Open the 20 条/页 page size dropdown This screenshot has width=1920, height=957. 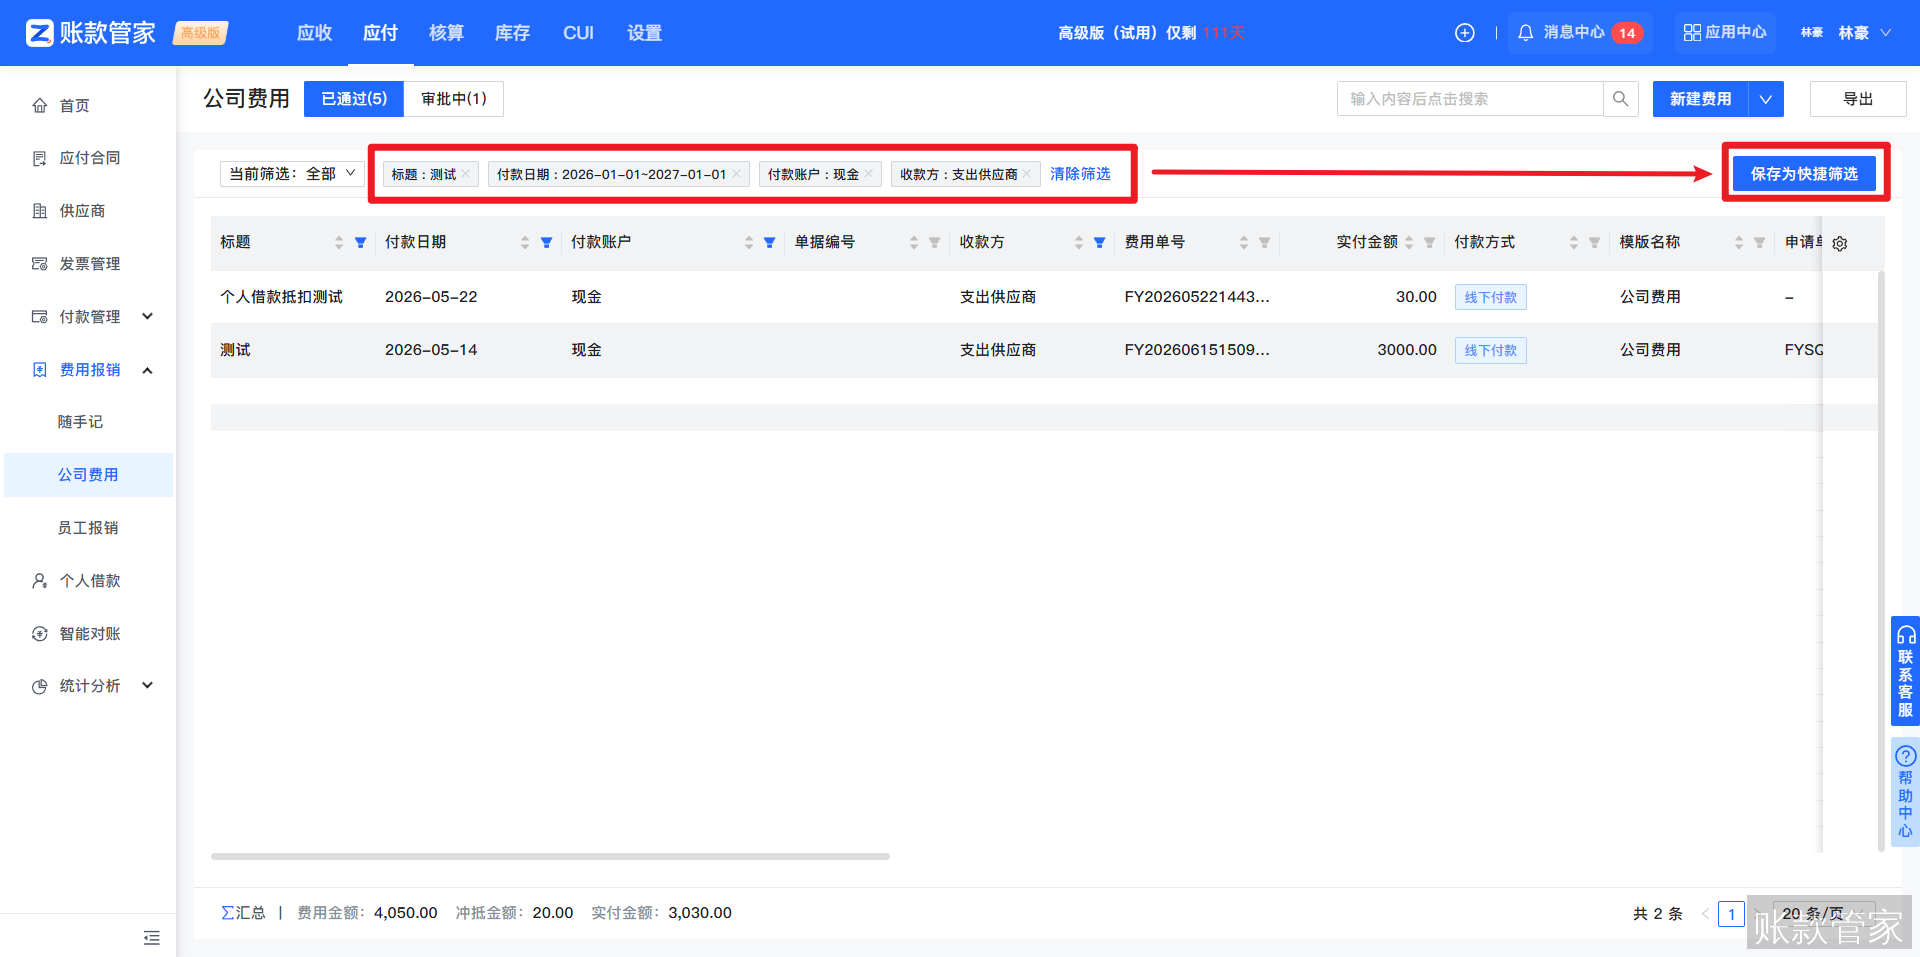point(1823,914)
